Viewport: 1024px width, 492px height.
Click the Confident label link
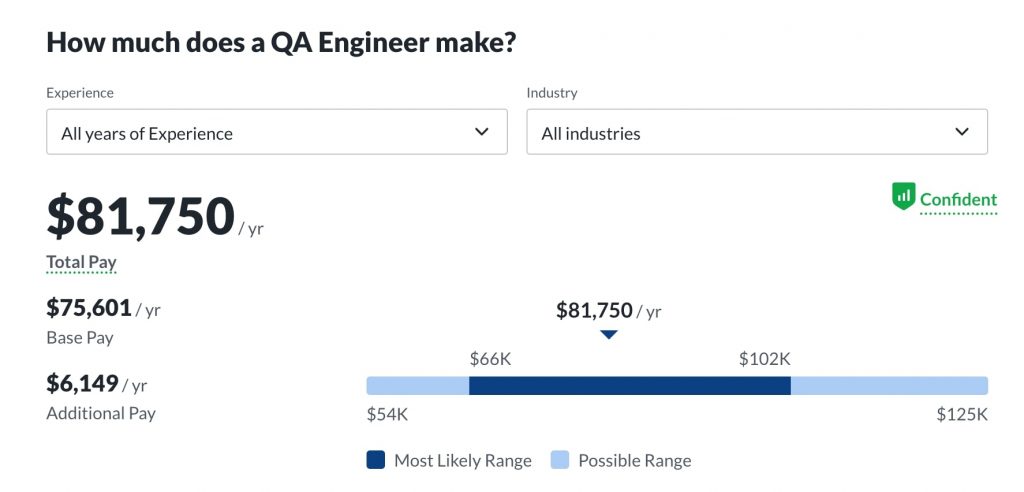[958, 199]
